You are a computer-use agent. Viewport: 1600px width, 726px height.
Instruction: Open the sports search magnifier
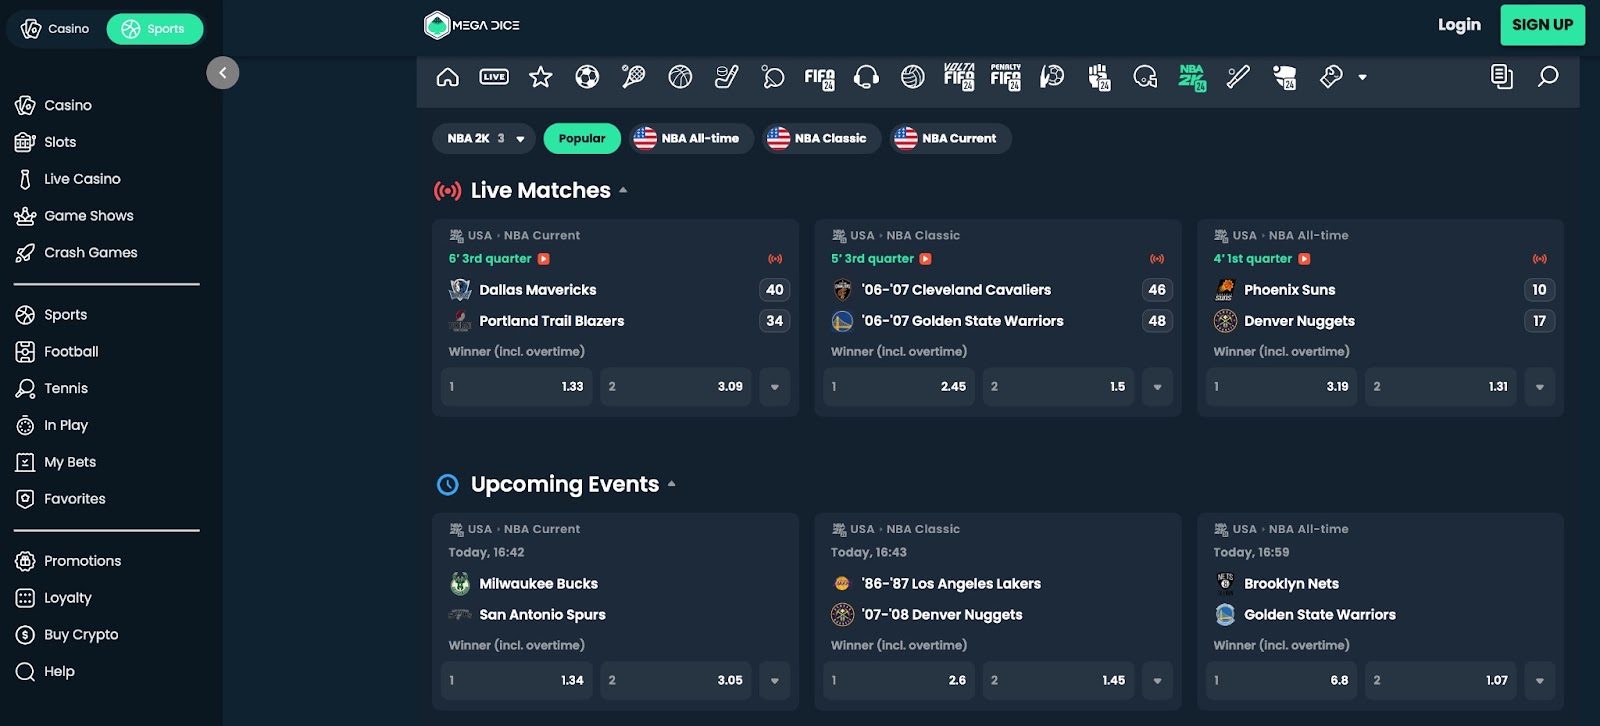click(1548, 77)
